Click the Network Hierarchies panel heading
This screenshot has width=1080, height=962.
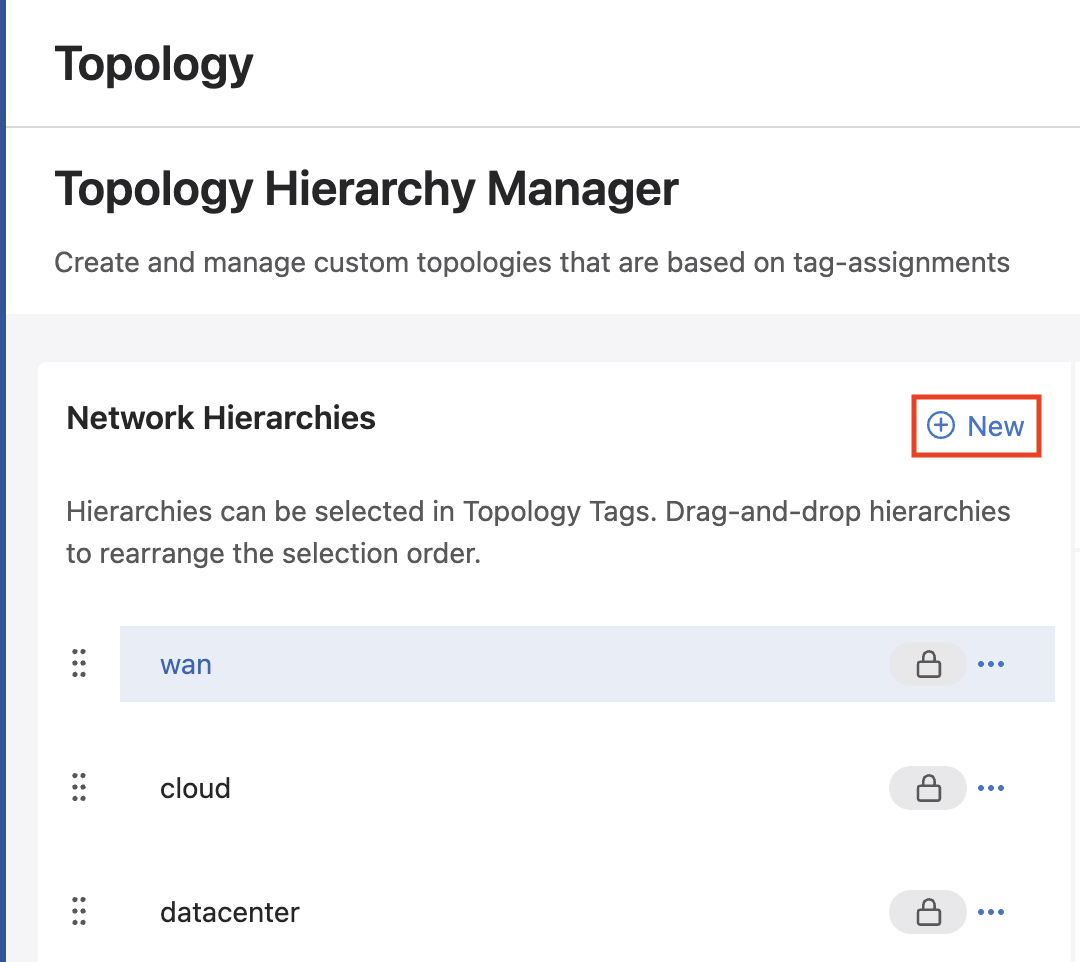coord(221,418)
